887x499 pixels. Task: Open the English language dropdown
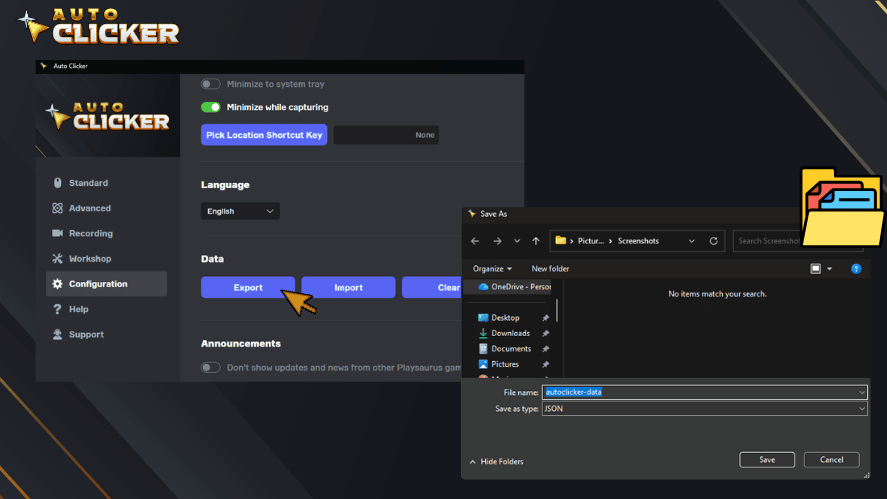coord(240,211)
